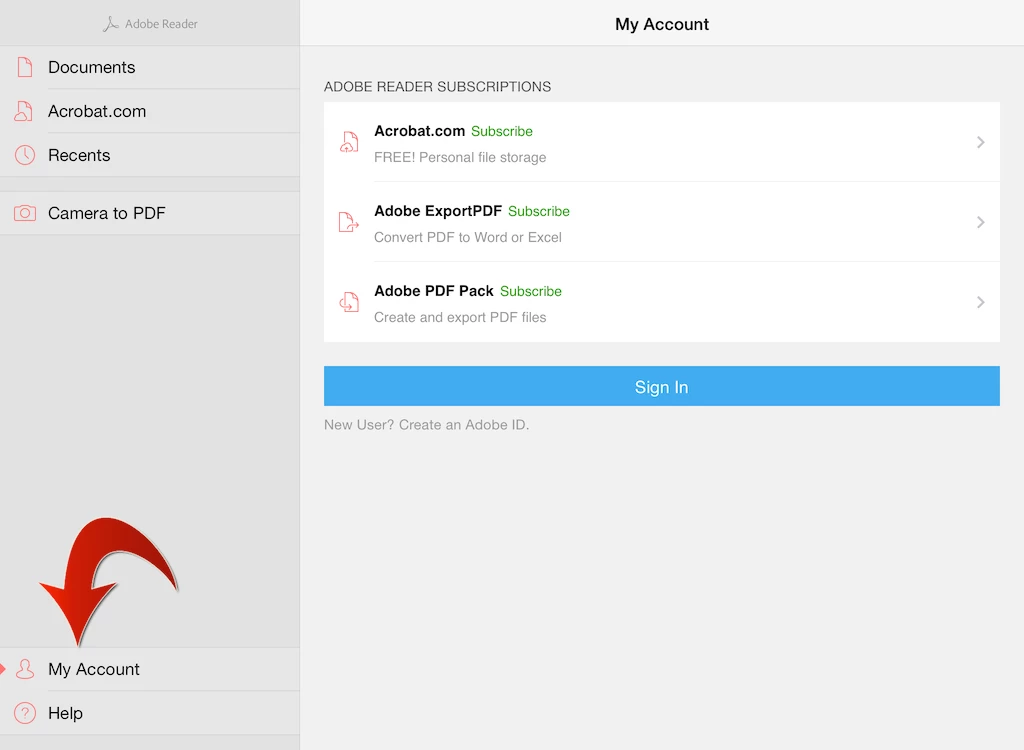Open the Documents sidebar item
This screenshot has width=1024, height=750.
coord(150,67)
